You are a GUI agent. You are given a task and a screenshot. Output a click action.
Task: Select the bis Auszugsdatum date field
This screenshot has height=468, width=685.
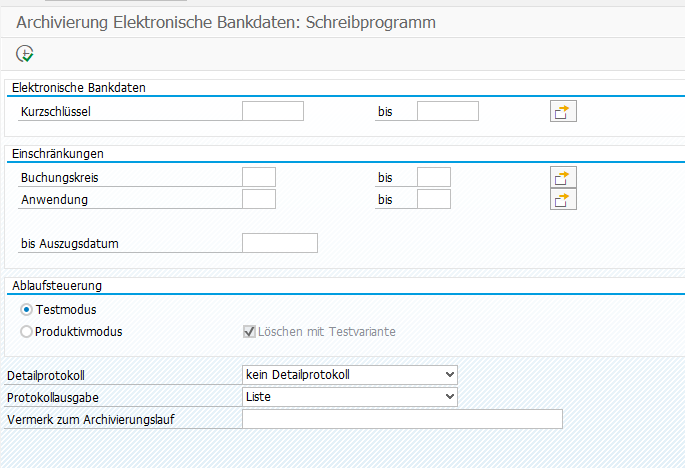click(x=280, y=243)
